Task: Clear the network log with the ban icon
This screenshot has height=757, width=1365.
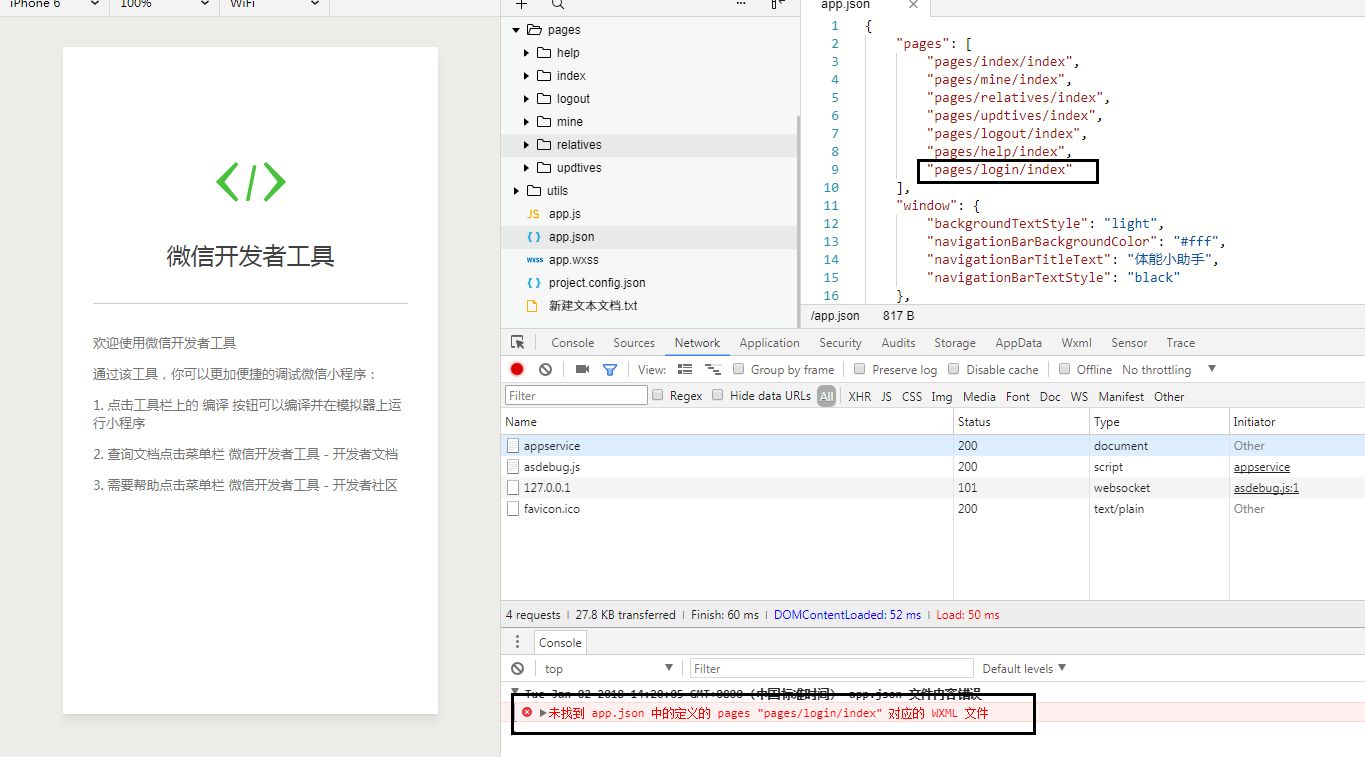Action: point(545,369)
